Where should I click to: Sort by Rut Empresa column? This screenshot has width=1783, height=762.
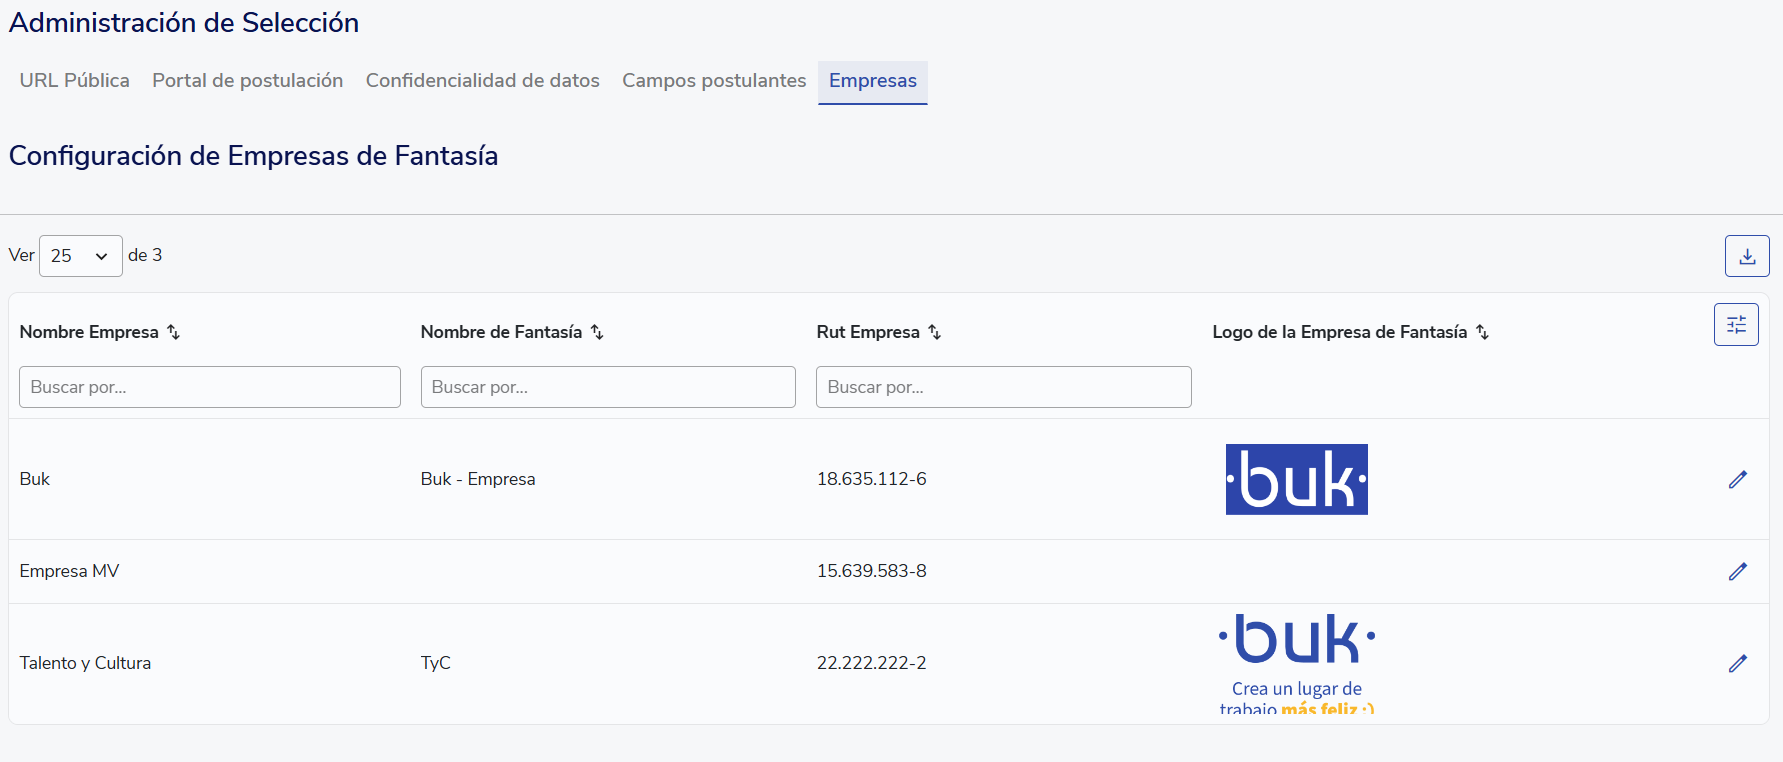point(934,332)
